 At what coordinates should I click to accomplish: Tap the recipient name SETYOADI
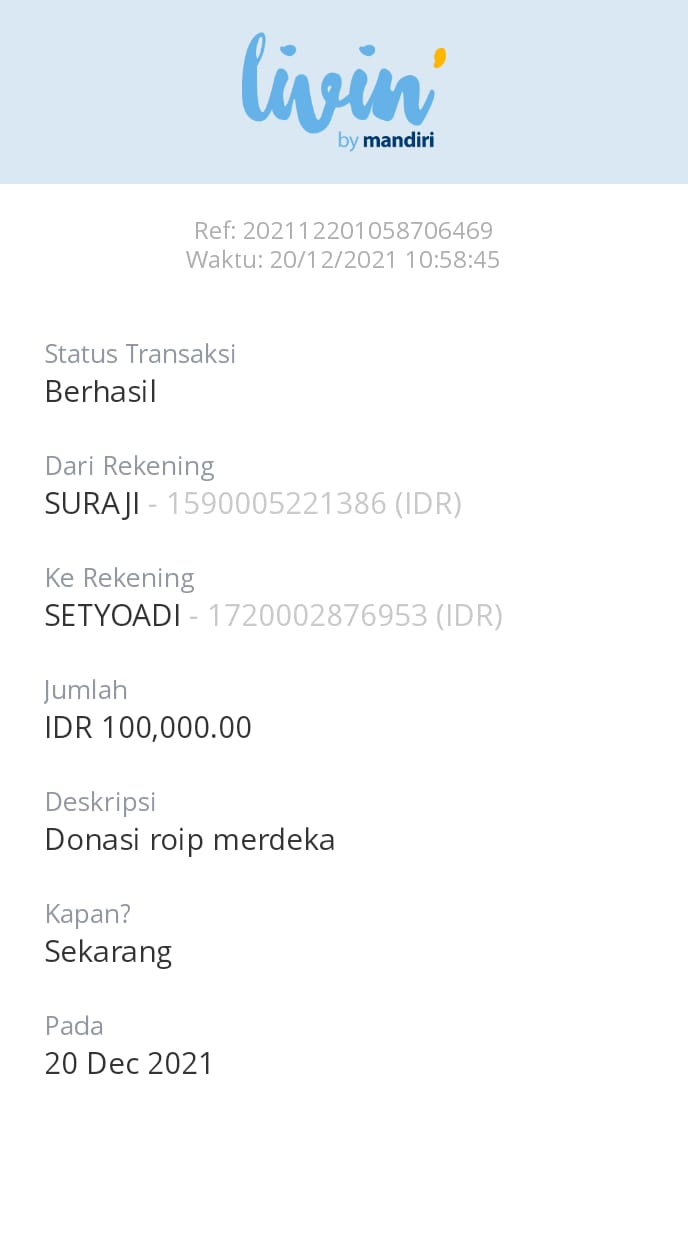click(x=113, y=616)
